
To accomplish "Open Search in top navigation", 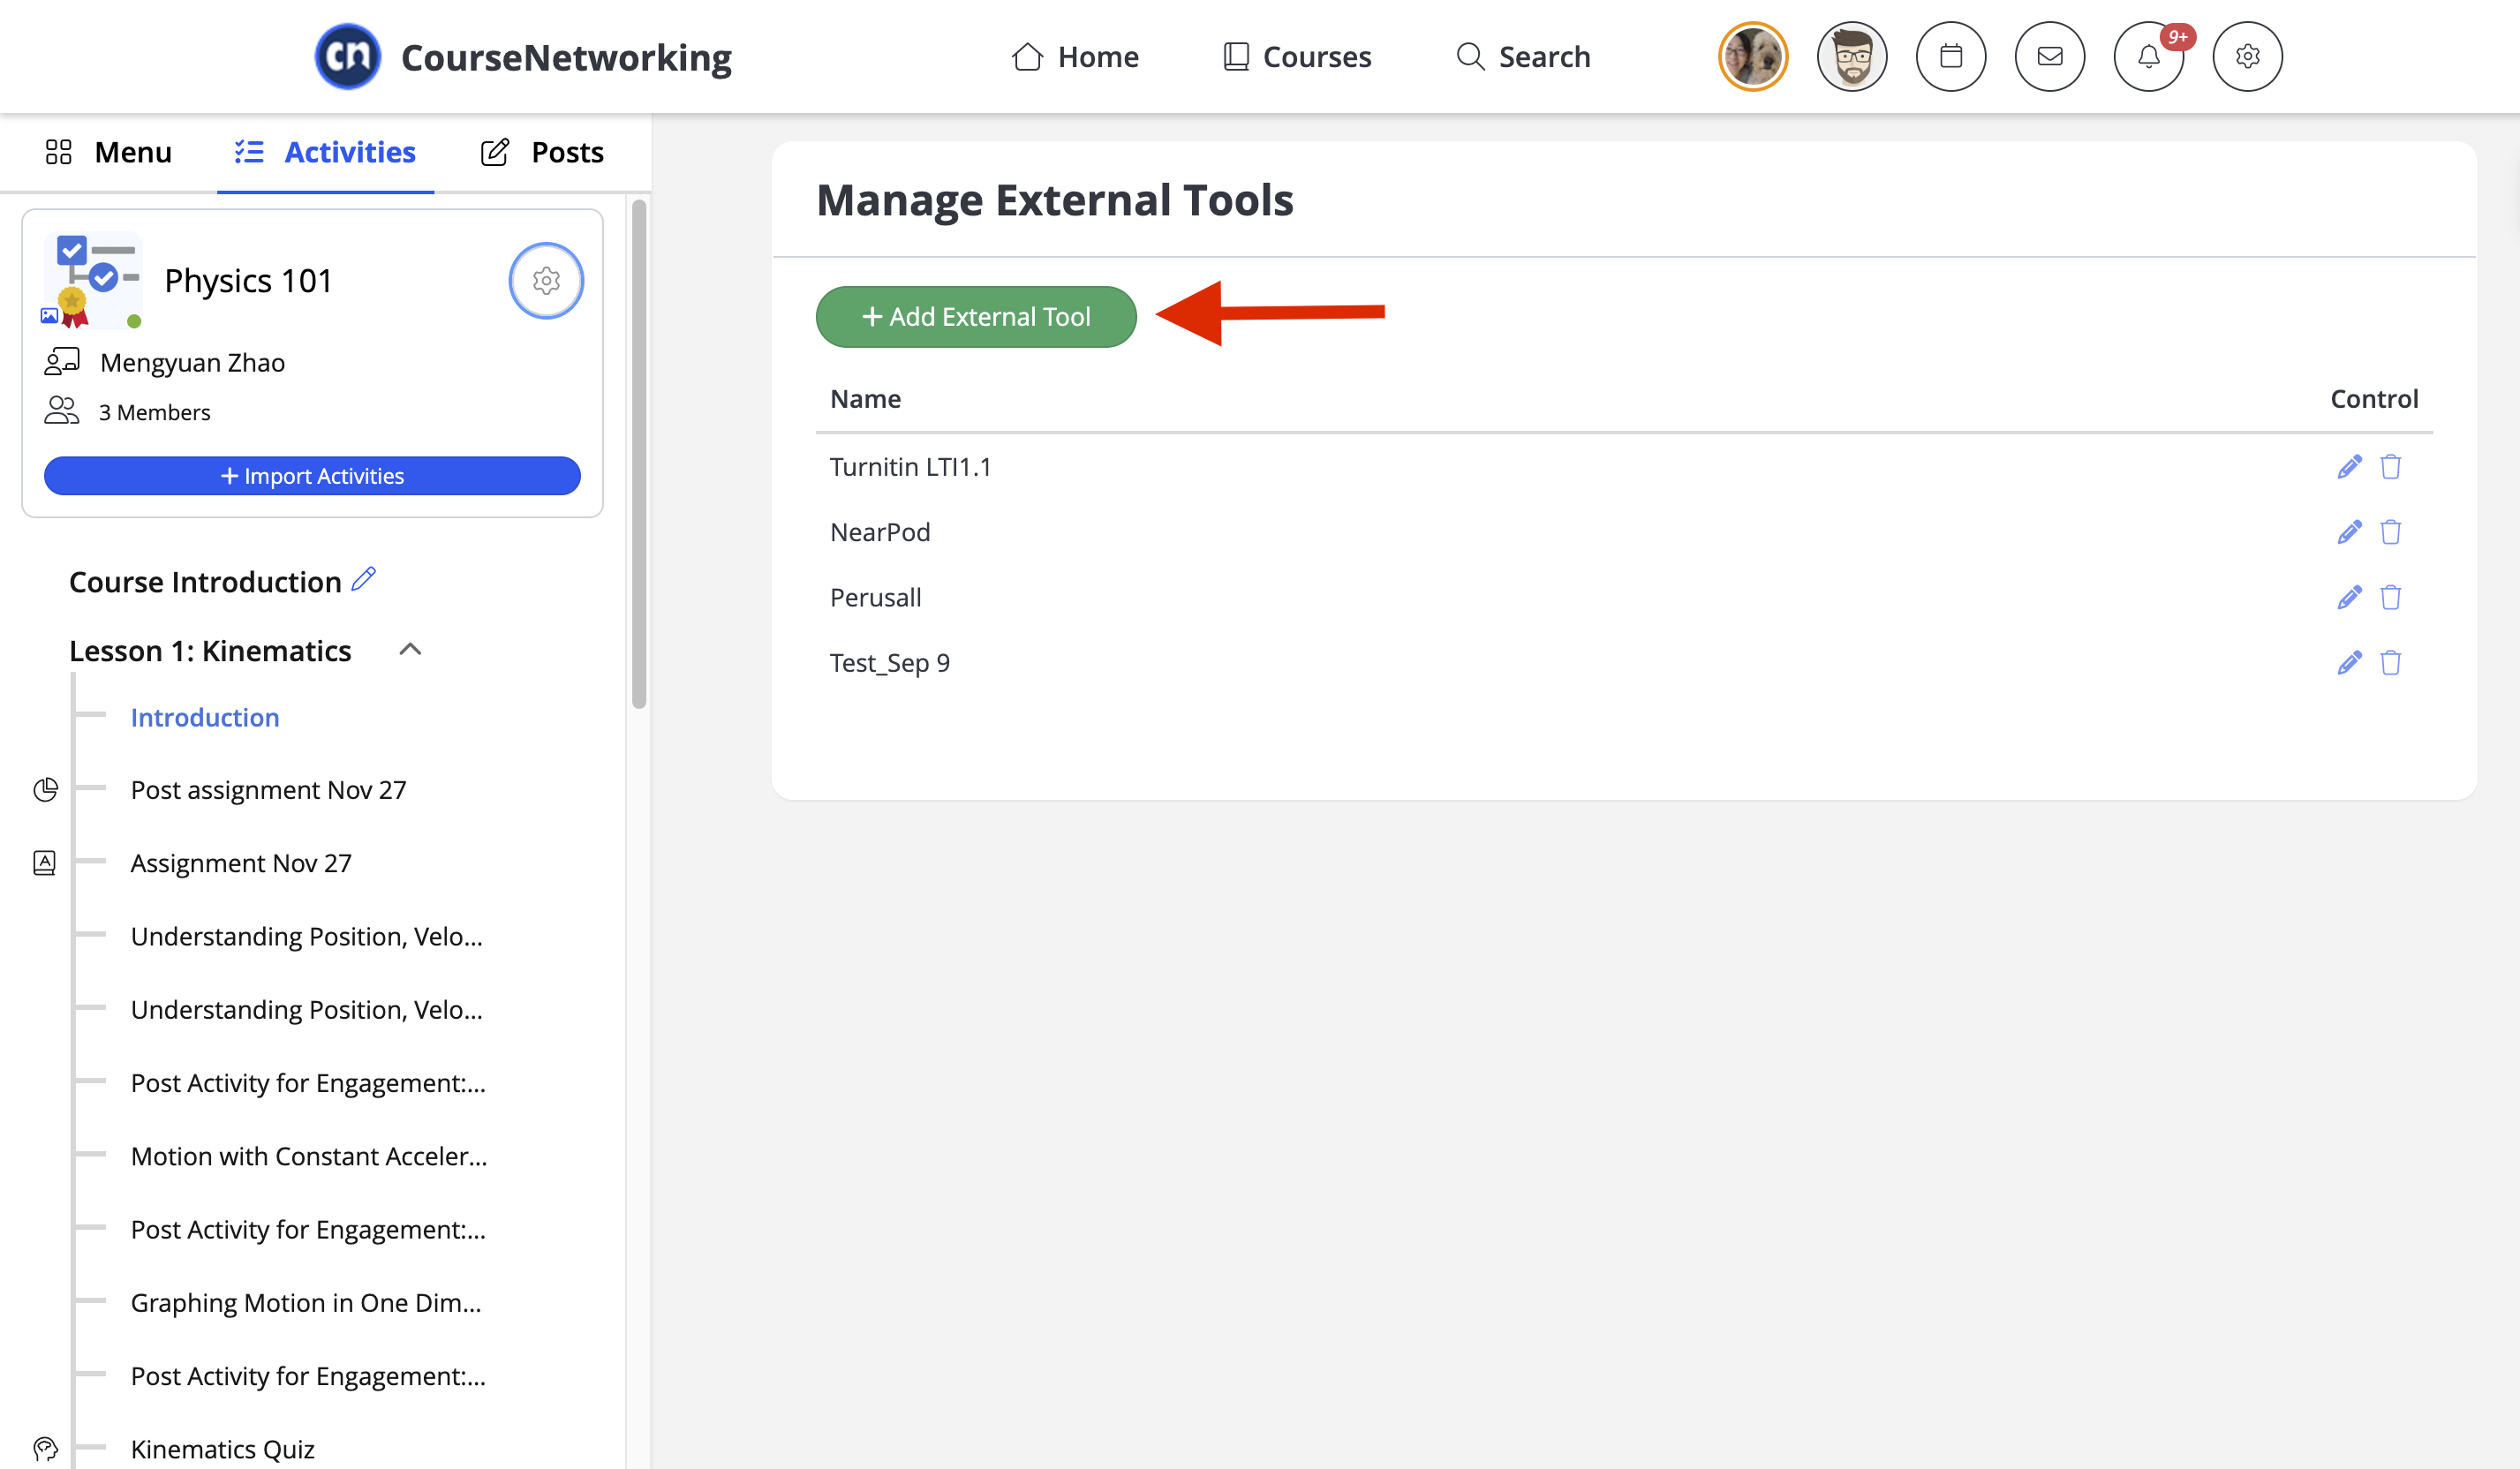I will pyautogui.click(x=1523, y=57).
